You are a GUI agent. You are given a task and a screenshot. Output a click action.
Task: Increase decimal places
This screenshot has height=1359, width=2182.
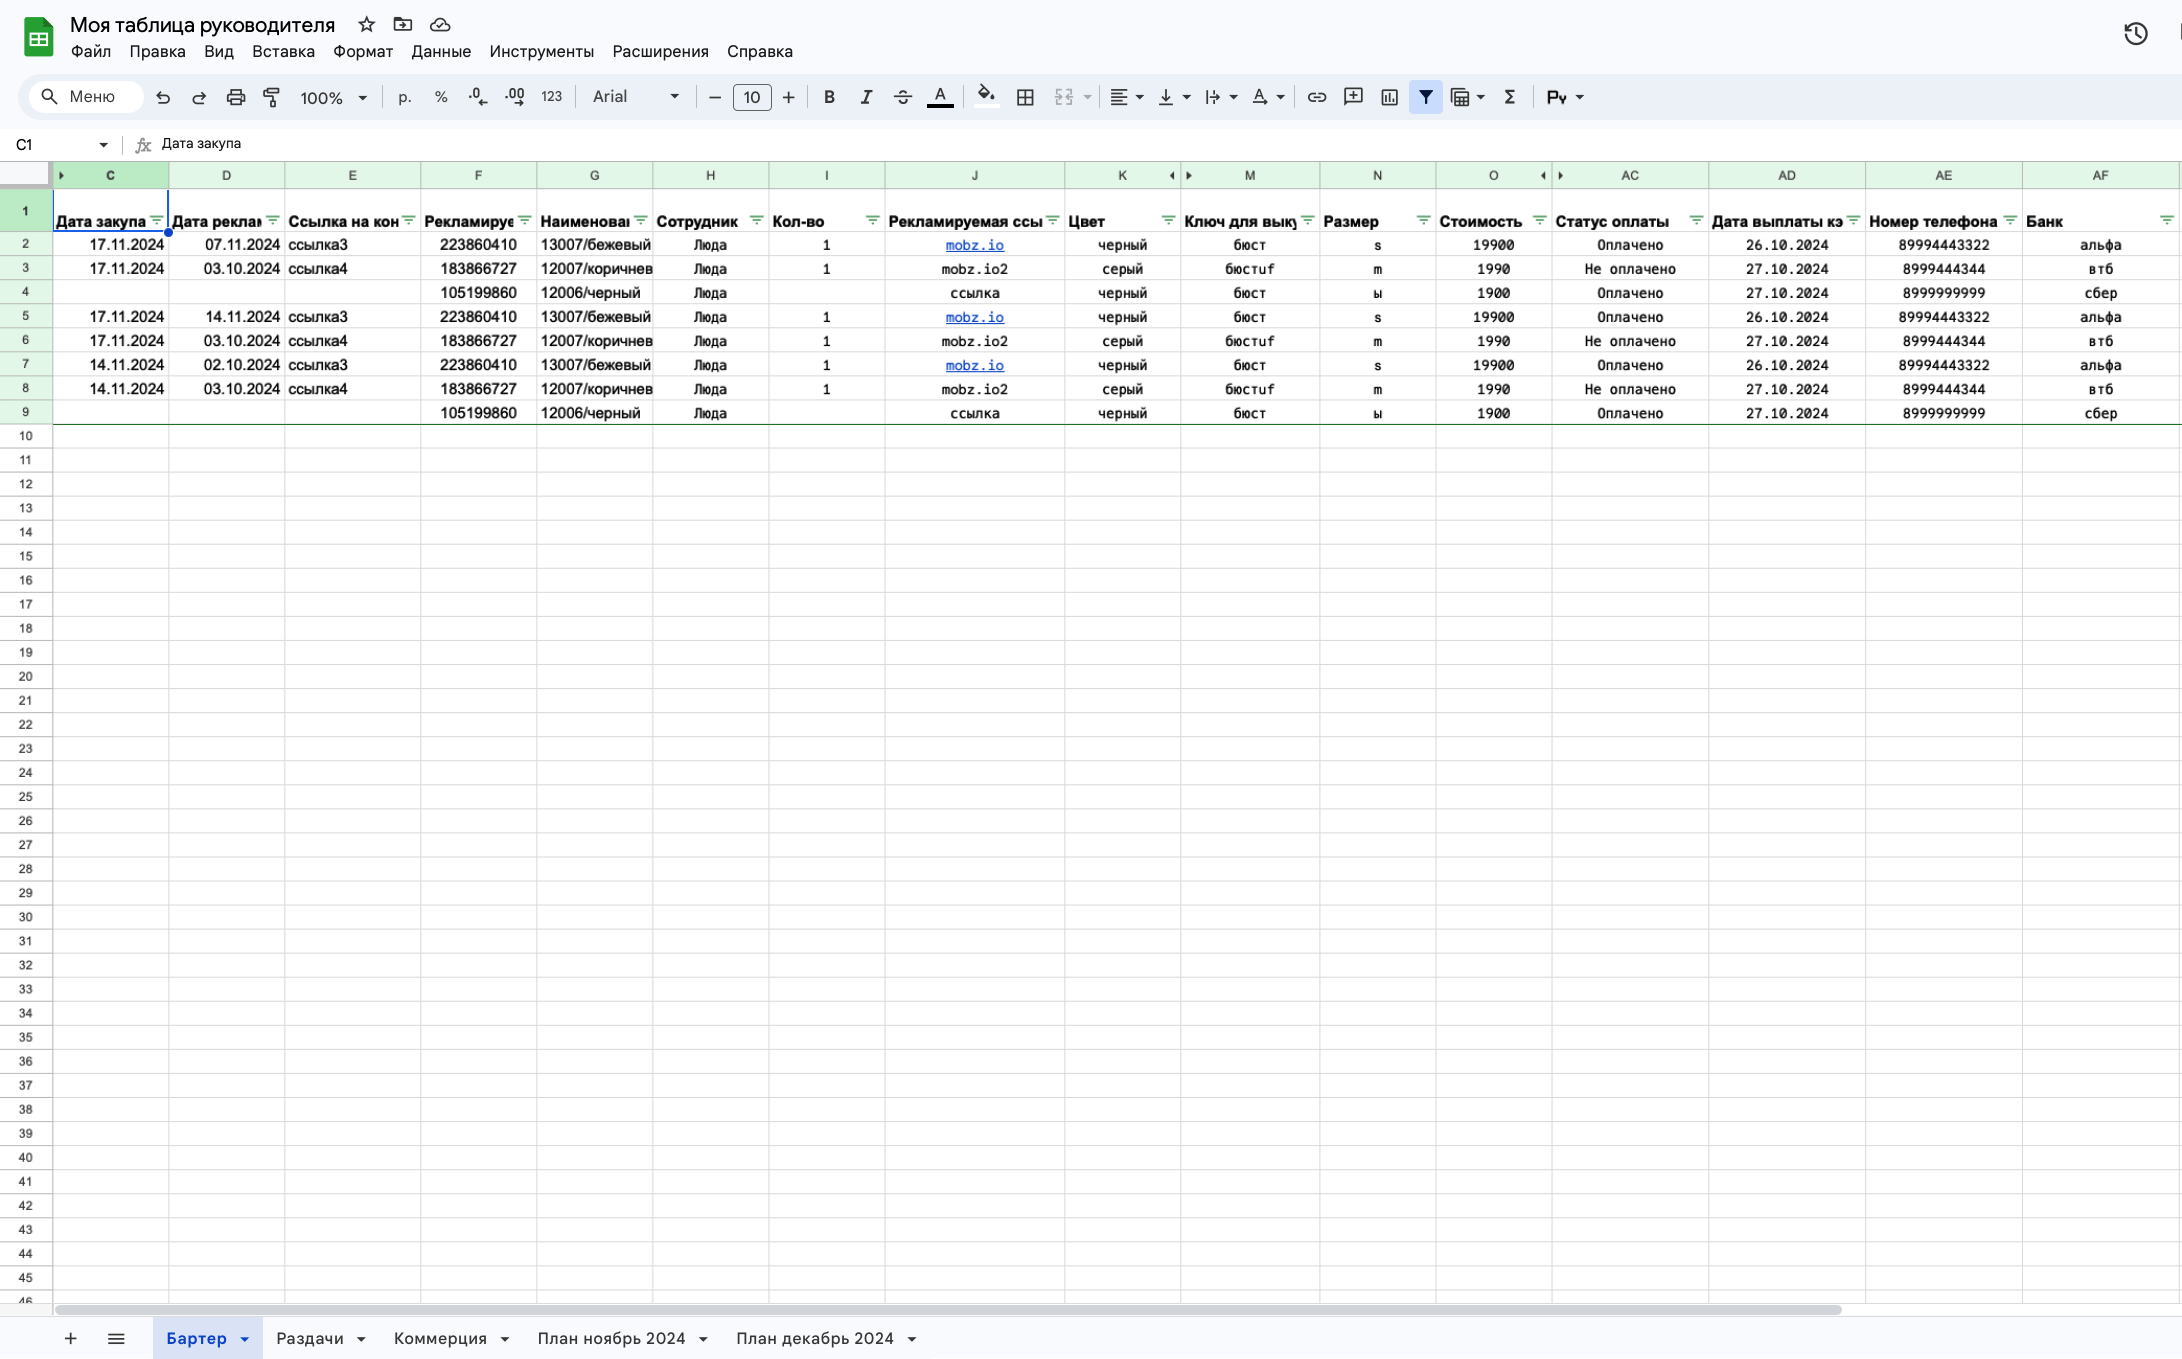click(x=515, y=97)
